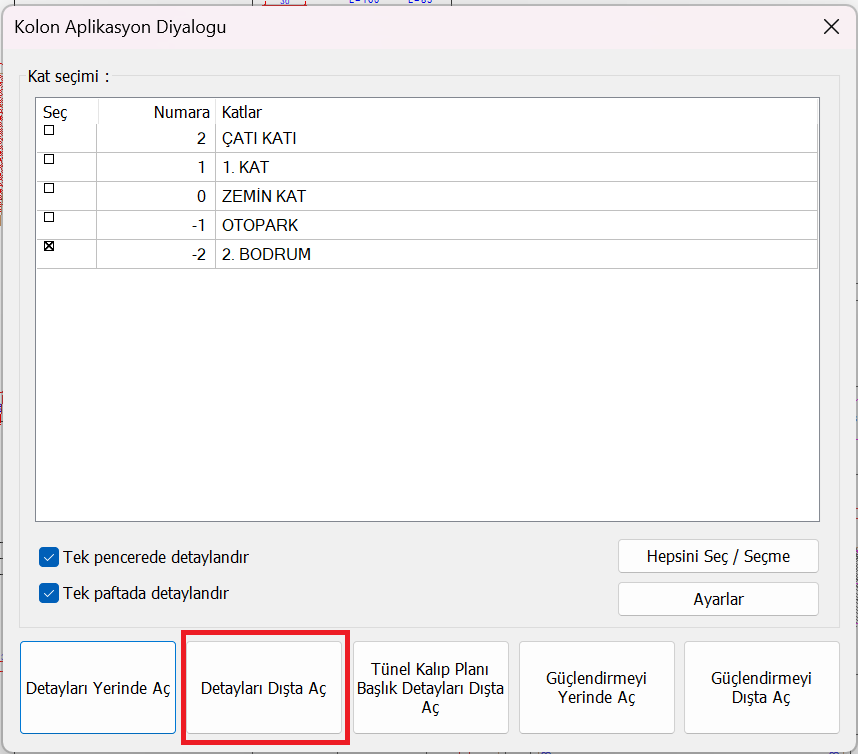The image size is (858, 754).
Task: Toggle Tek pencerede detaylandır checkbox
Action: (x=49, y=557)
